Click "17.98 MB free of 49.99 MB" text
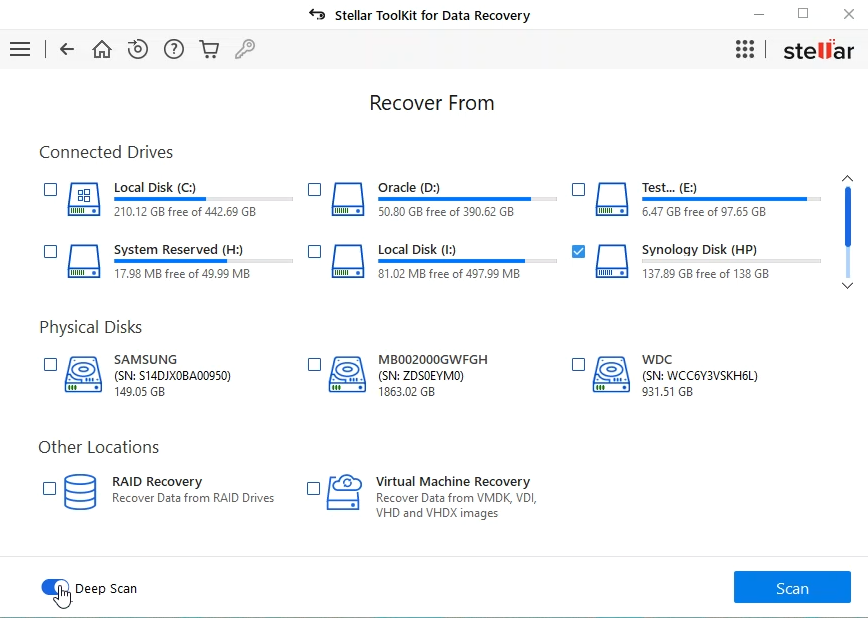This screenshot has height=618, width=868. [x=182, y=274]
